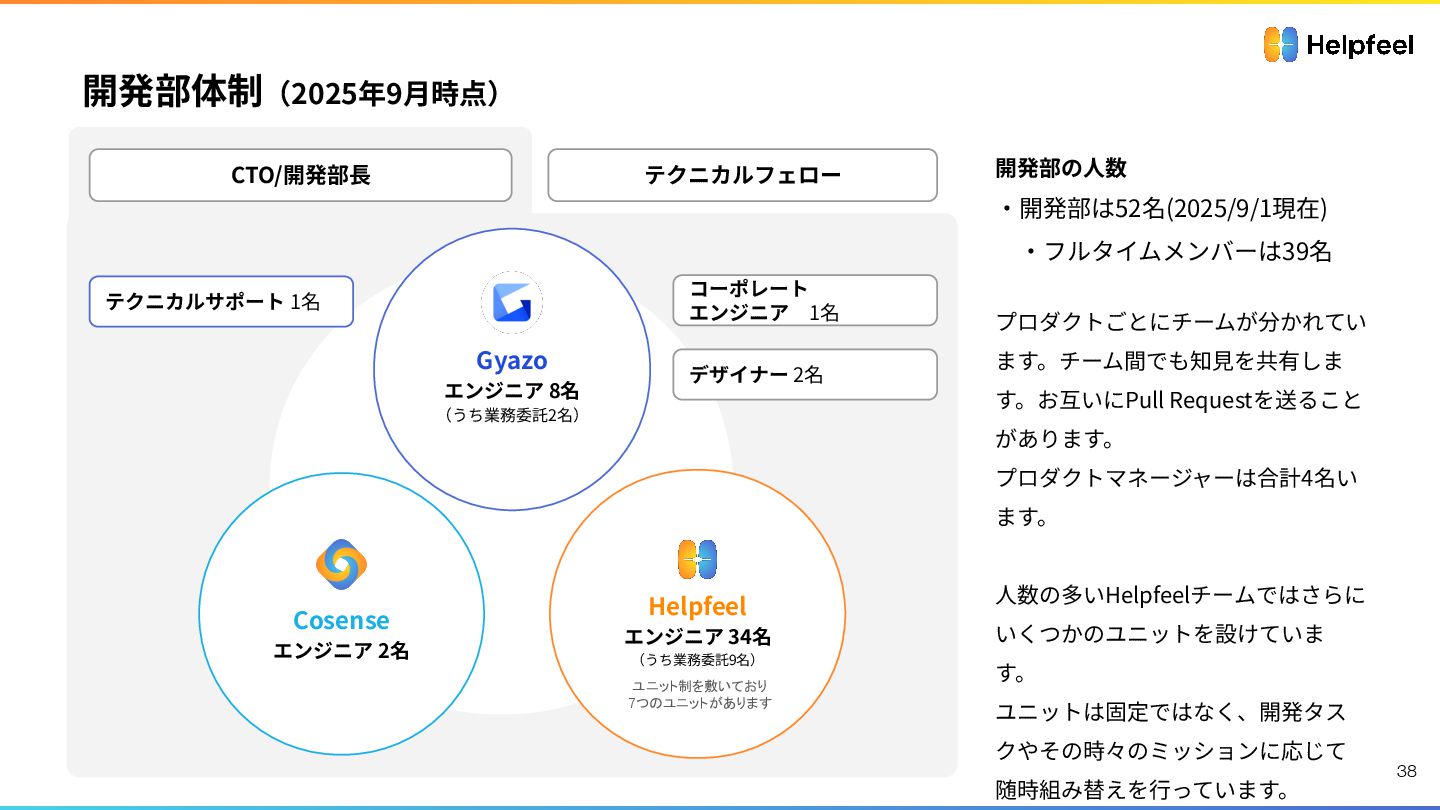
Task: Click the page number 38
Action: click(1406, 771)
